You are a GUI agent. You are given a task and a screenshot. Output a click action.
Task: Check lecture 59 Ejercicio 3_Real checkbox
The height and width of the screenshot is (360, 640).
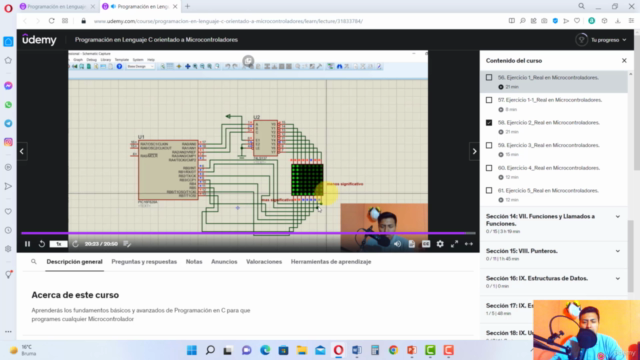(489, 145)
